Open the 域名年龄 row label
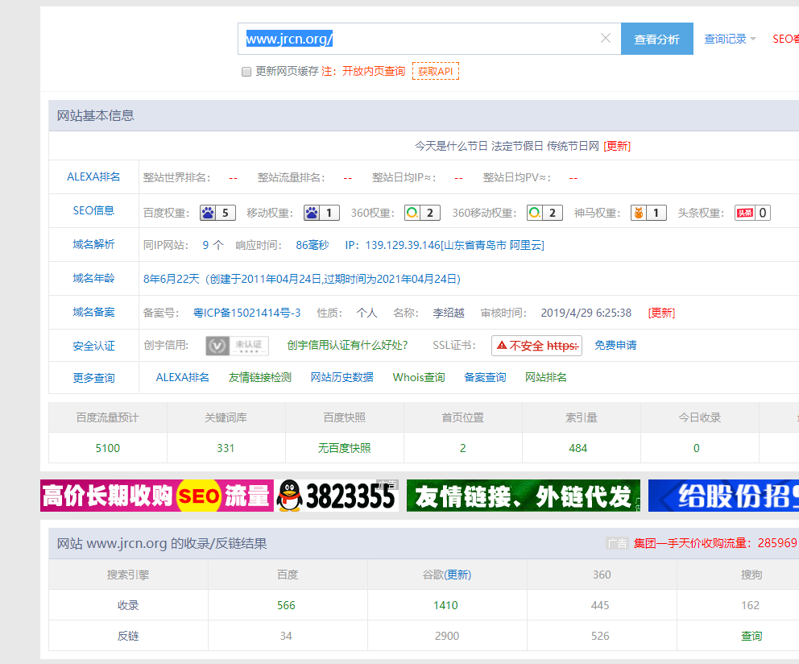 94,278
